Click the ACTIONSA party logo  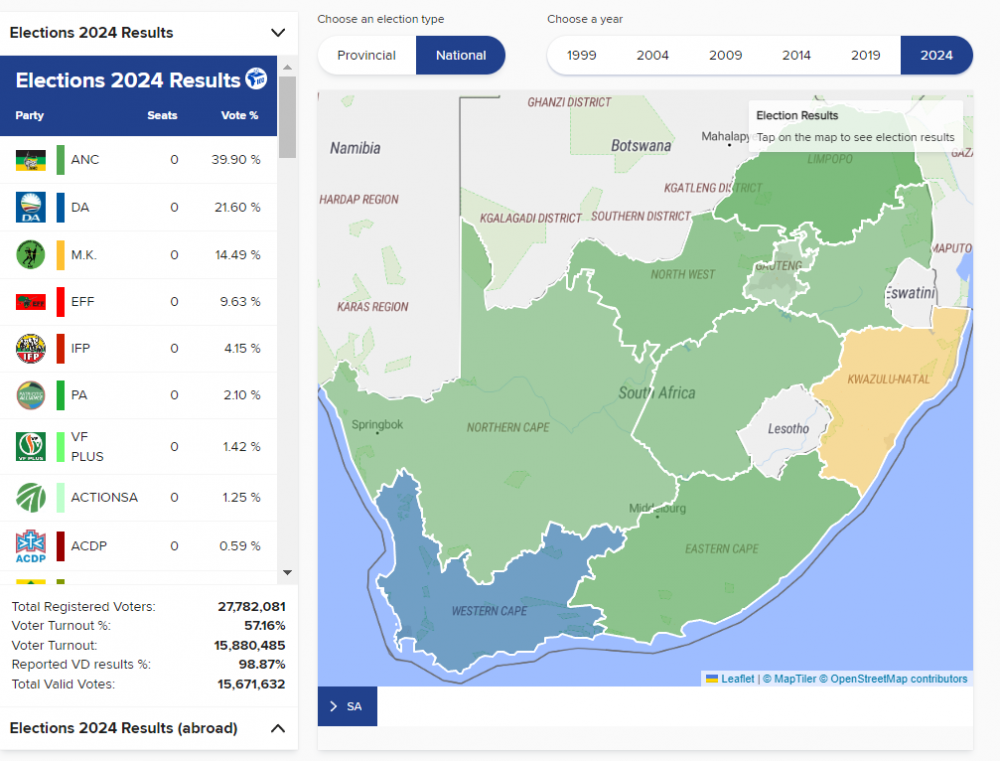(x=31, y=498)
